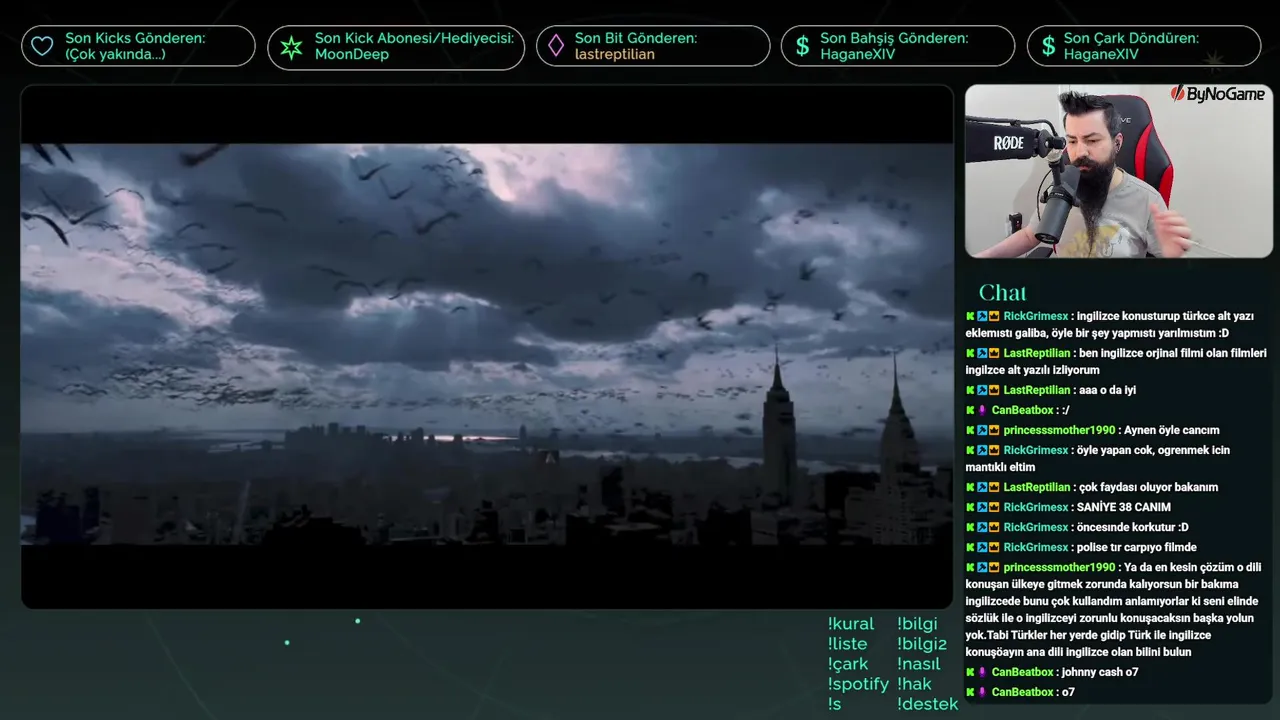Click the purple badge beside the CanBeatbox ':/' message
Screen dimensions: 1280x720
coord(983,410)
